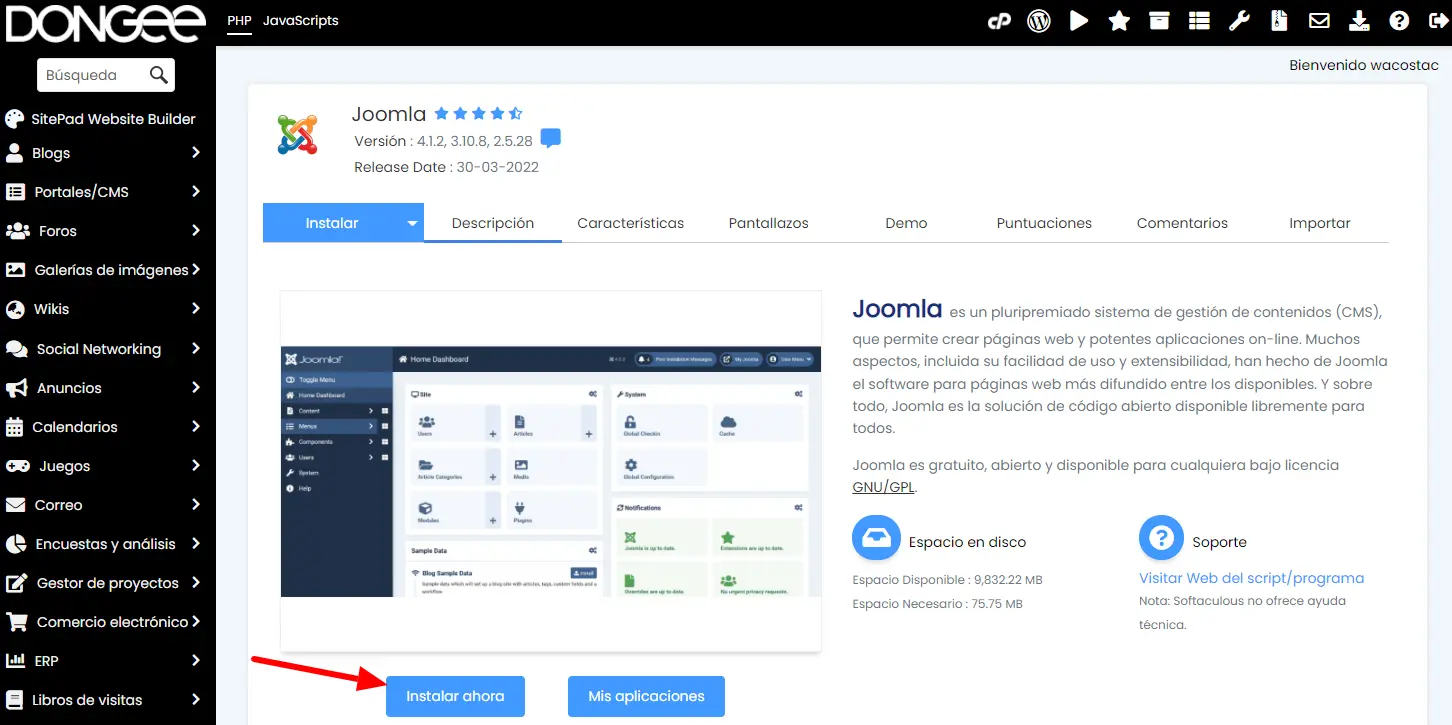This screenshot has height=725, width=1452.
Task: Select the PHP scripts tab
Action: [x=240, y=20]
